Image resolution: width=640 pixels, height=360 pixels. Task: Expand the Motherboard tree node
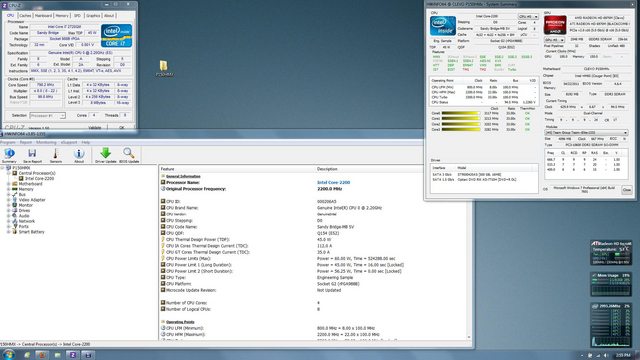pos(9,184)
